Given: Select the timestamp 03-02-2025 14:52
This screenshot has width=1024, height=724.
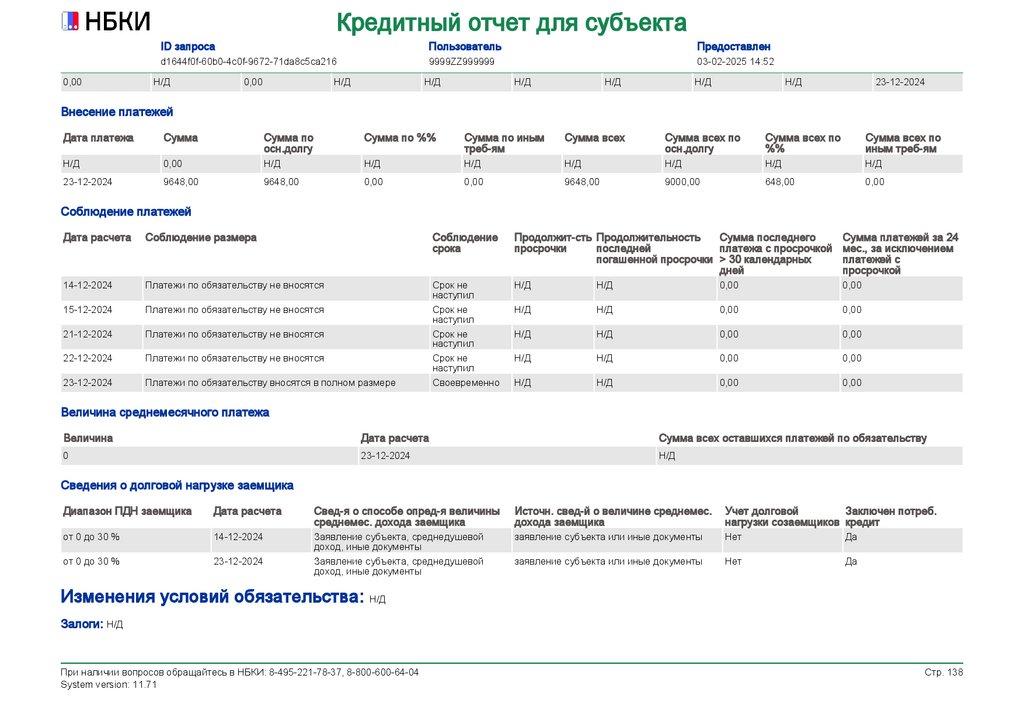Looking at the screenshot, I should click(735, 61).
